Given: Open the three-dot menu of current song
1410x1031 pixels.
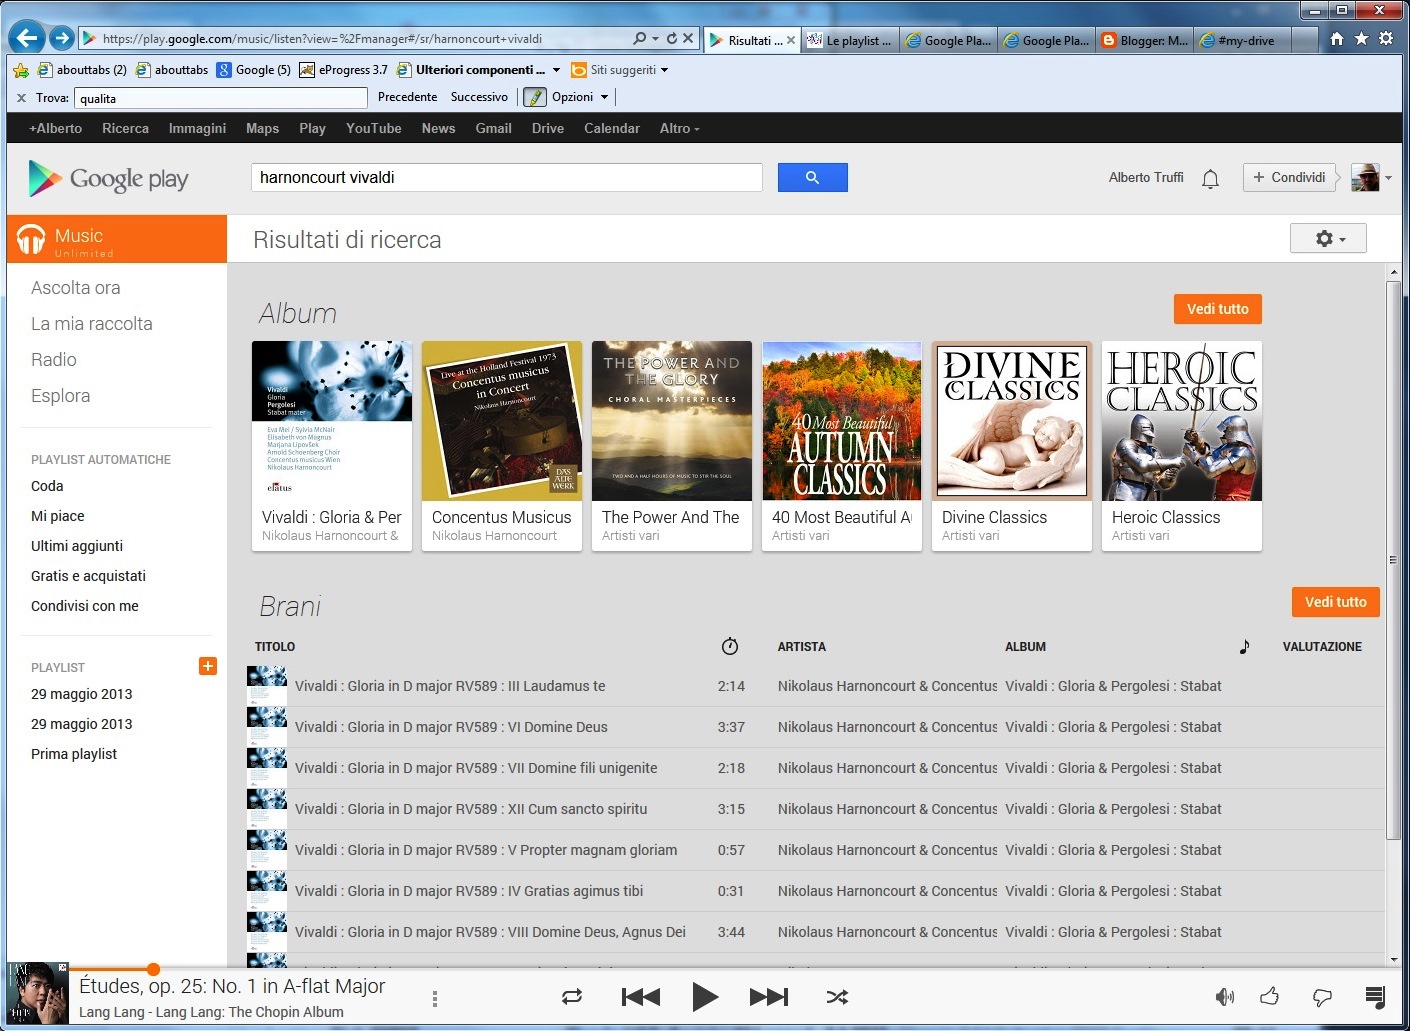Looking at the screenshot, I should [x=434, y=998].
